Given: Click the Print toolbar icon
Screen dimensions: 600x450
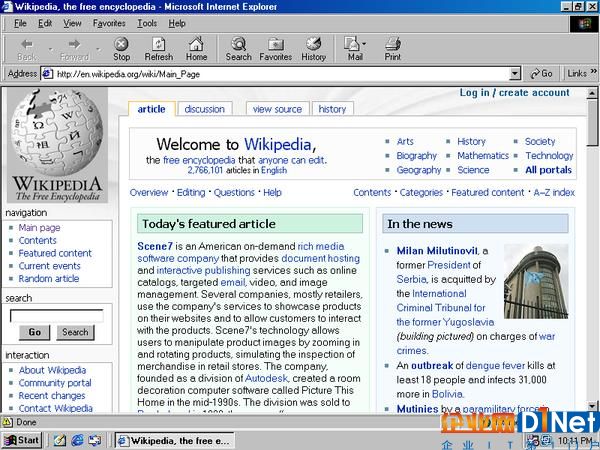Looking at the screenshot, I should pos(393,49).
